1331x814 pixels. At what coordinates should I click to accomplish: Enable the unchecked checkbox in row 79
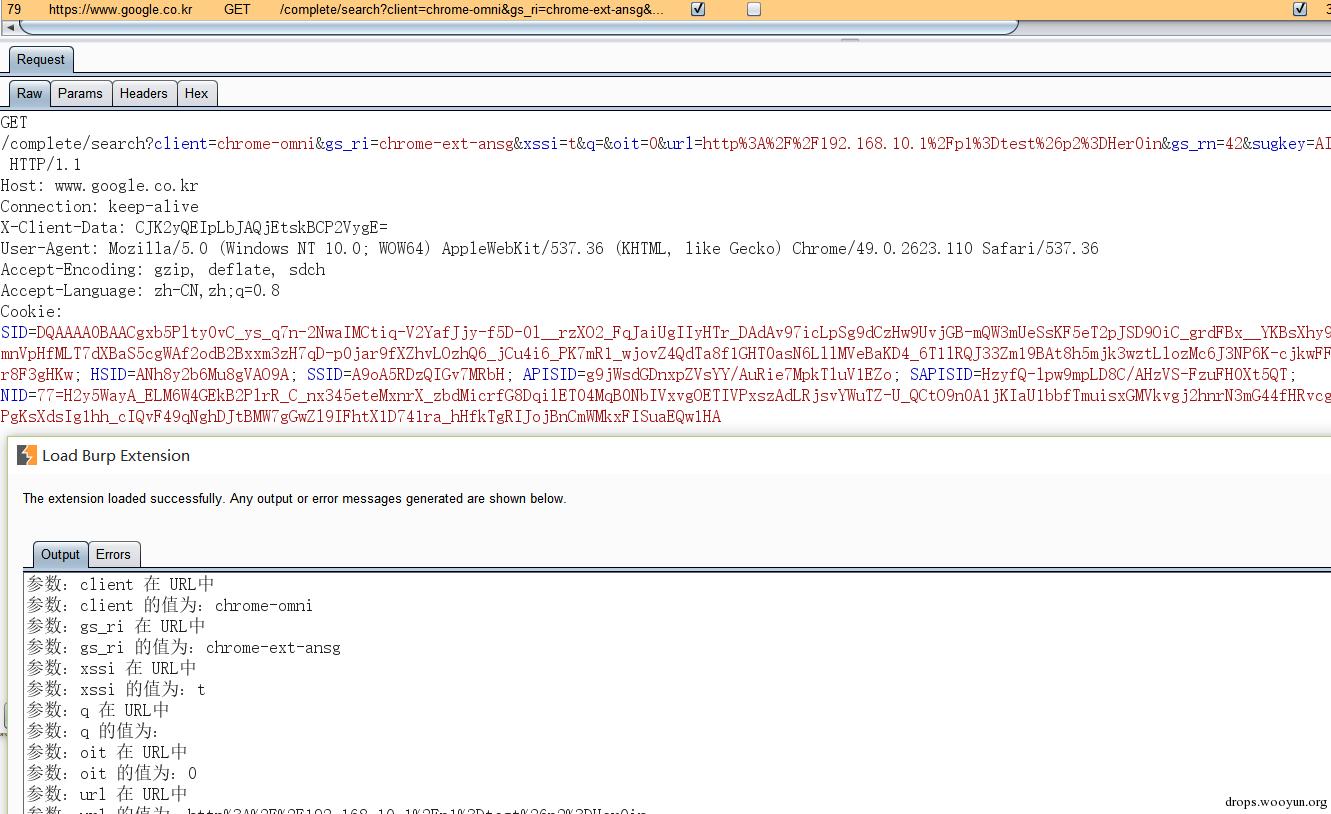point(754,9)
